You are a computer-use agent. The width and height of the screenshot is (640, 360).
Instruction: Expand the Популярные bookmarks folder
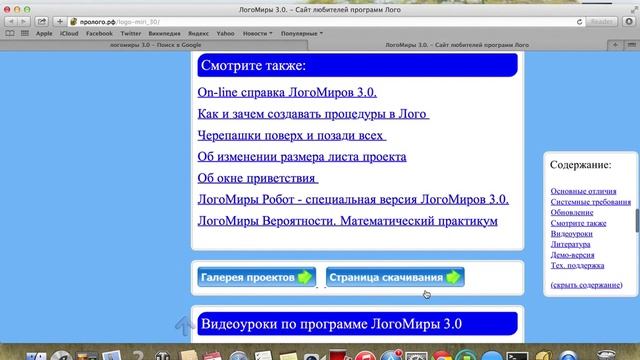(302, 33)
